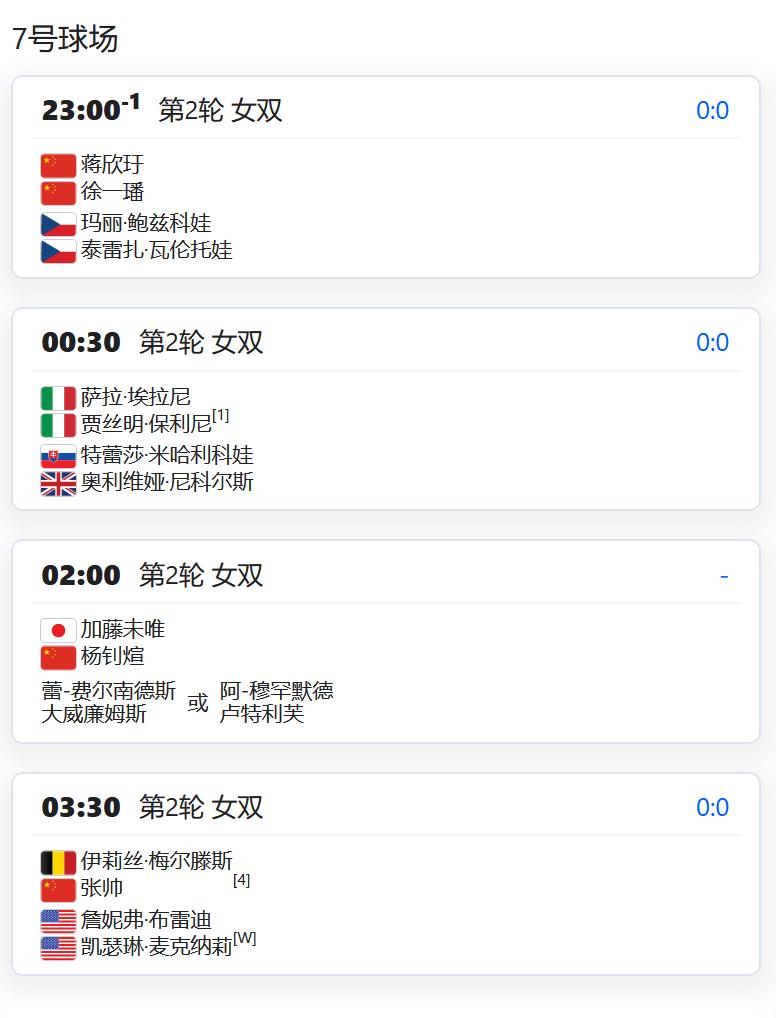Image resolution: width=776 pixels, height=1018 pixels.
Task: Click Belgium flag next to 伊莉丝·梅尔滕斯
Action: 58,863
